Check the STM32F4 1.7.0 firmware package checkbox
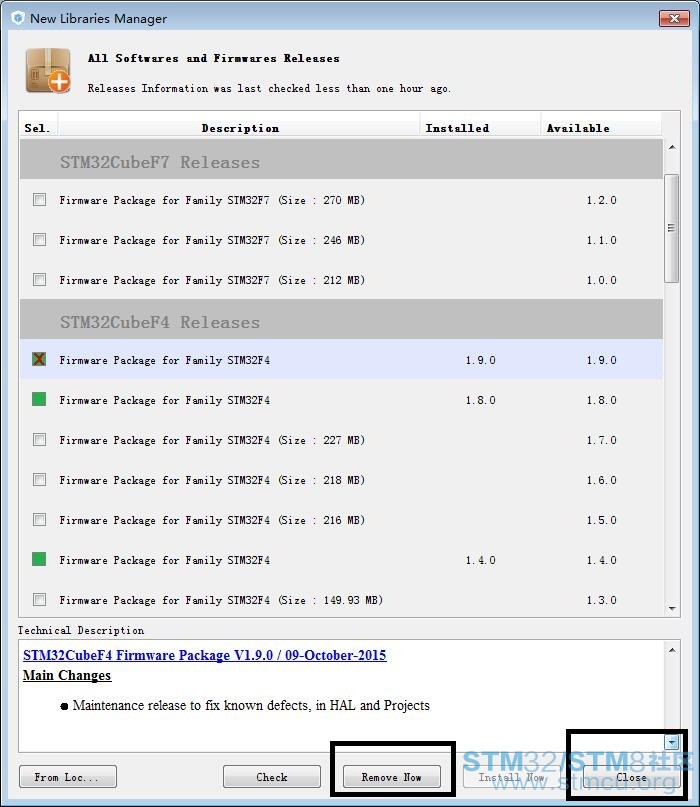The image size is (700, 807). coord(39,440)
